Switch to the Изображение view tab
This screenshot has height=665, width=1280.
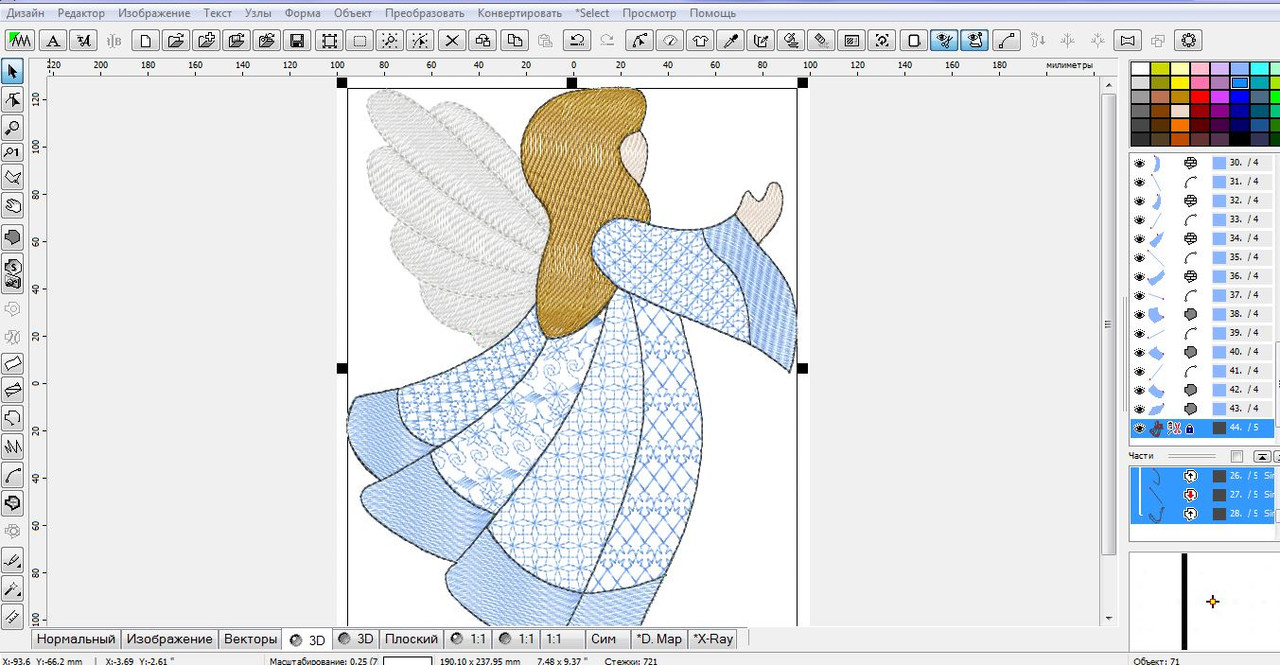tap(169, 639)
